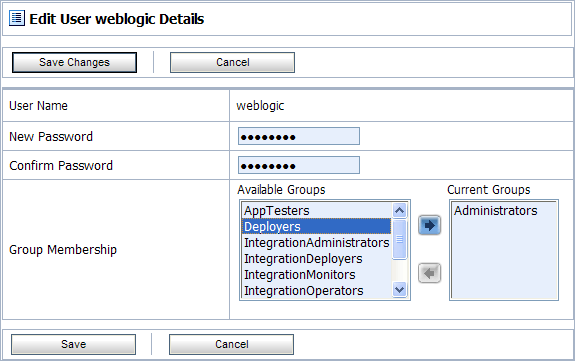The width and height of the screenshot is (575, 361).
Task: Click the bottom Save button
Action: pos(73,344)
